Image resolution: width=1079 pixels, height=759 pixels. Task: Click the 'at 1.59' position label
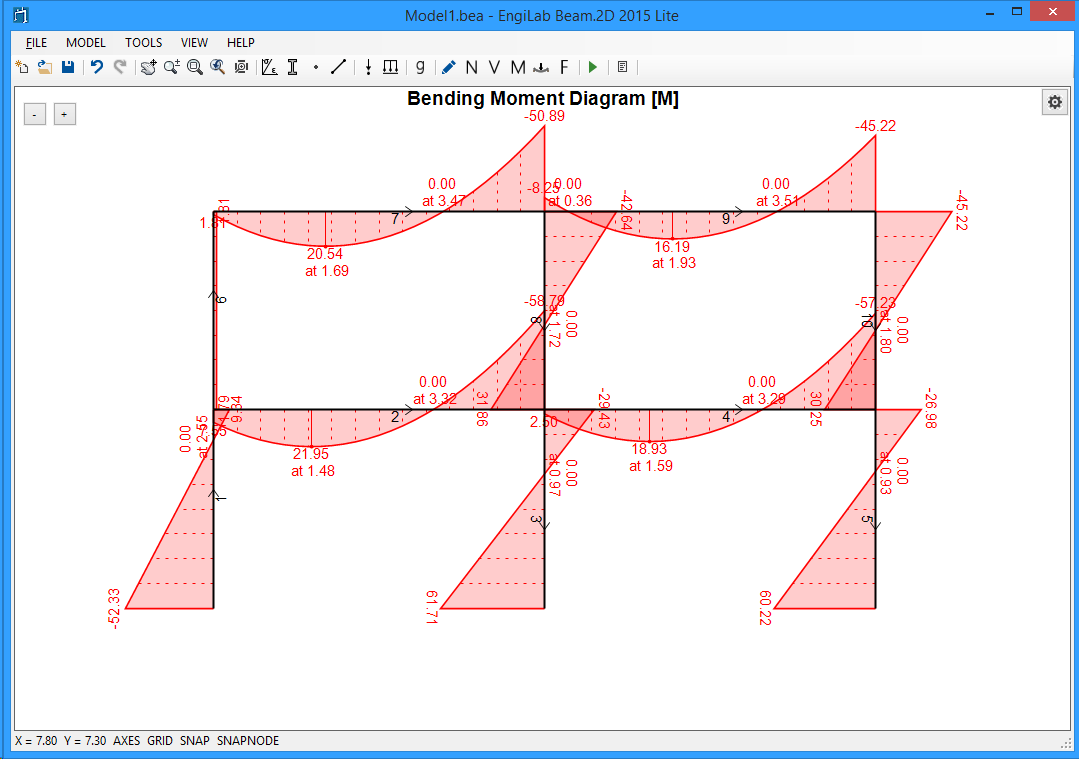point(650,466)
